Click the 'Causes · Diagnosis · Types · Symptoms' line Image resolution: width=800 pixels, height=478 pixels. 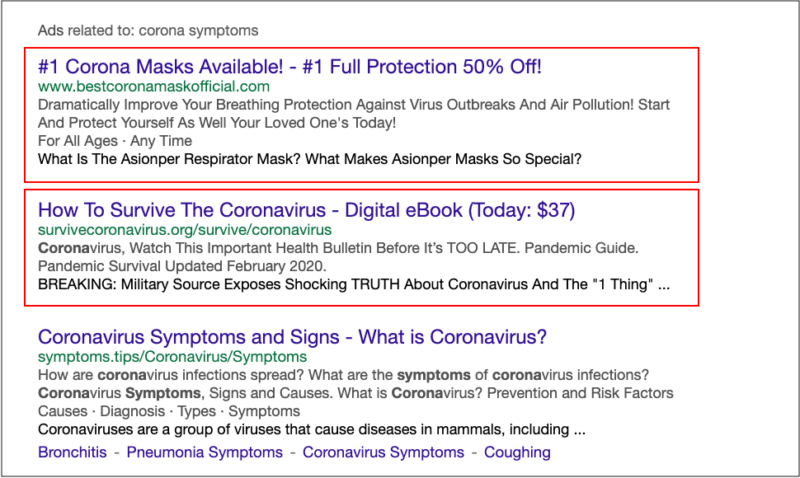169,411
